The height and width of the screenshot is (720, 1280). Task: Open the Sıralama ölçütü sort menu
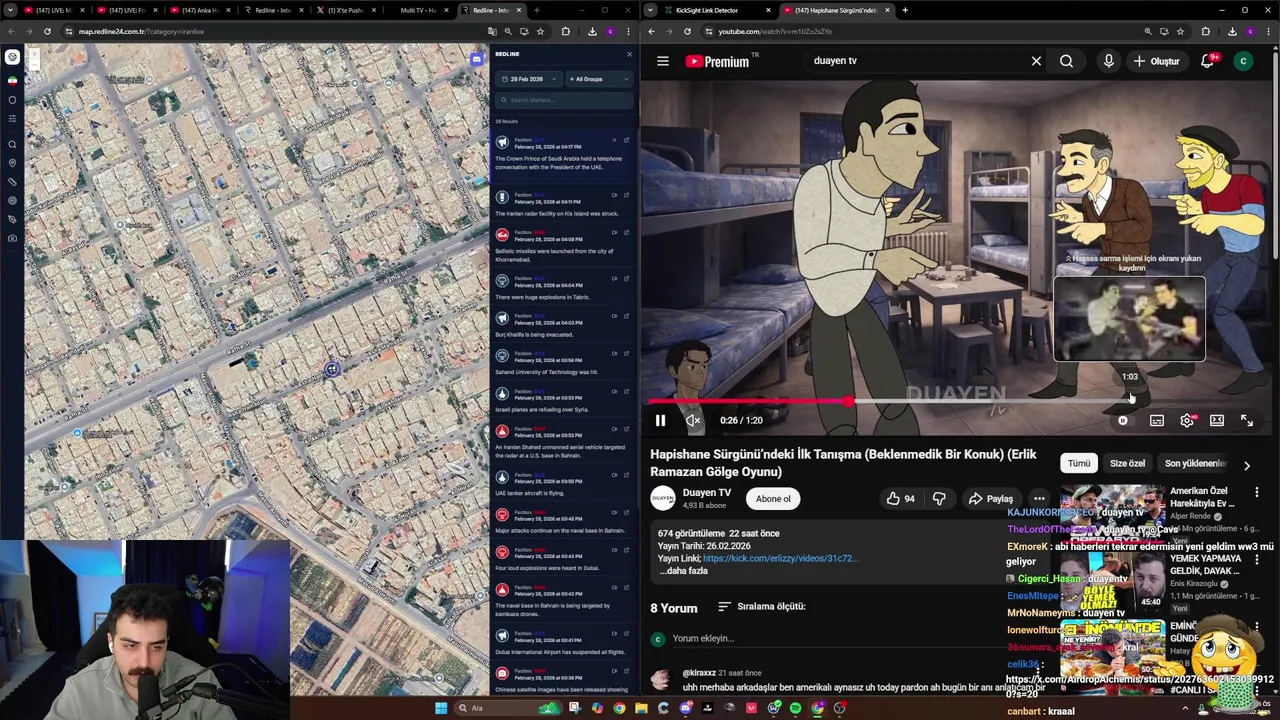[762, 606]
